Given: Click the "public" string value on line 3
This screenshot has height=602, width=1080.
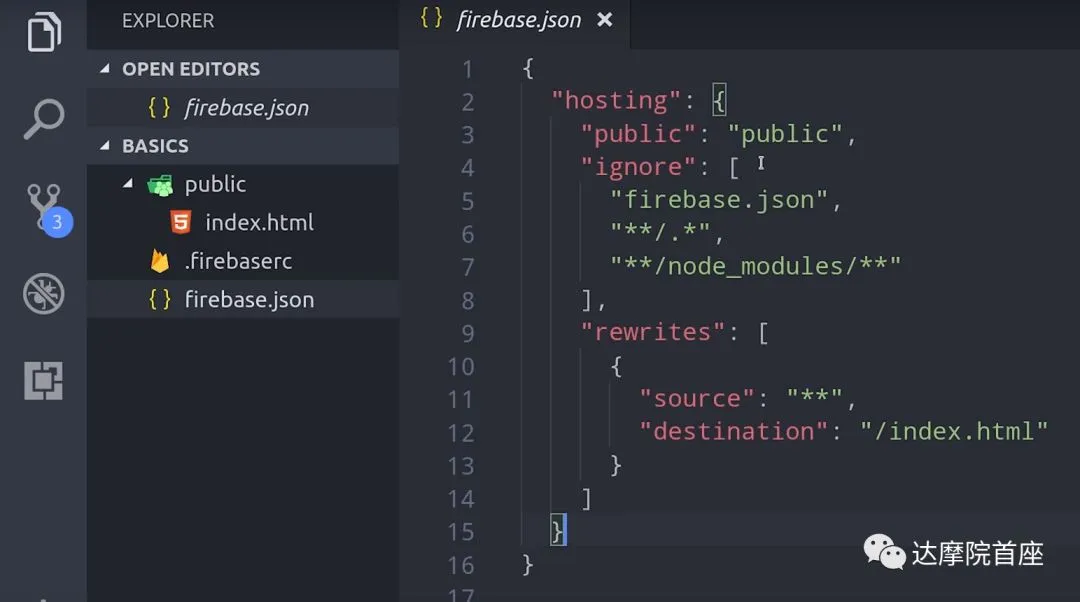Looking at the screenshot, I should tap(785, 134).
